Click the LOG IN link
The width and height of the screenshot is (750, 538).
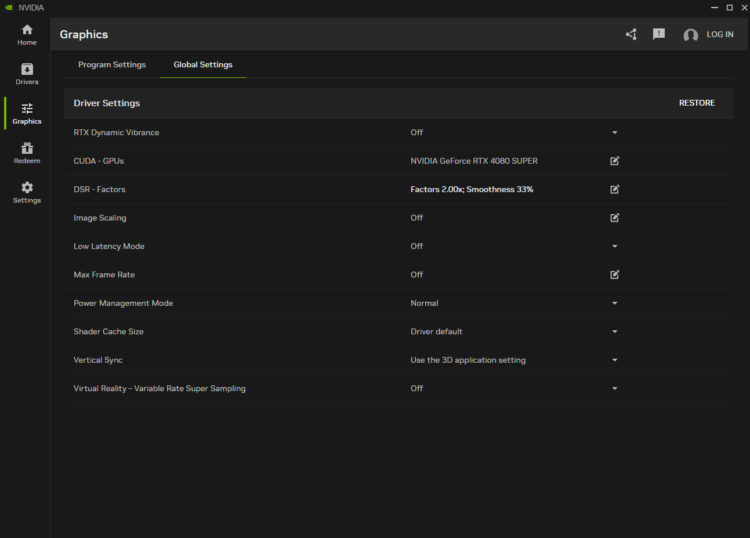point(720,34)
